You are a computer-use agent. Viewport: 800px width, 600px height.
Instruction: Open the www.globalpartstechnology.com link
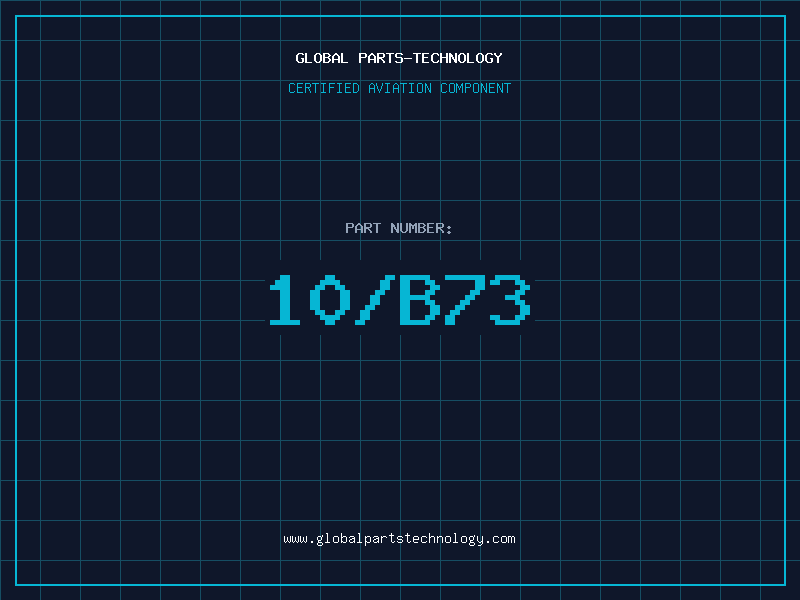click(x=399, y=539)
